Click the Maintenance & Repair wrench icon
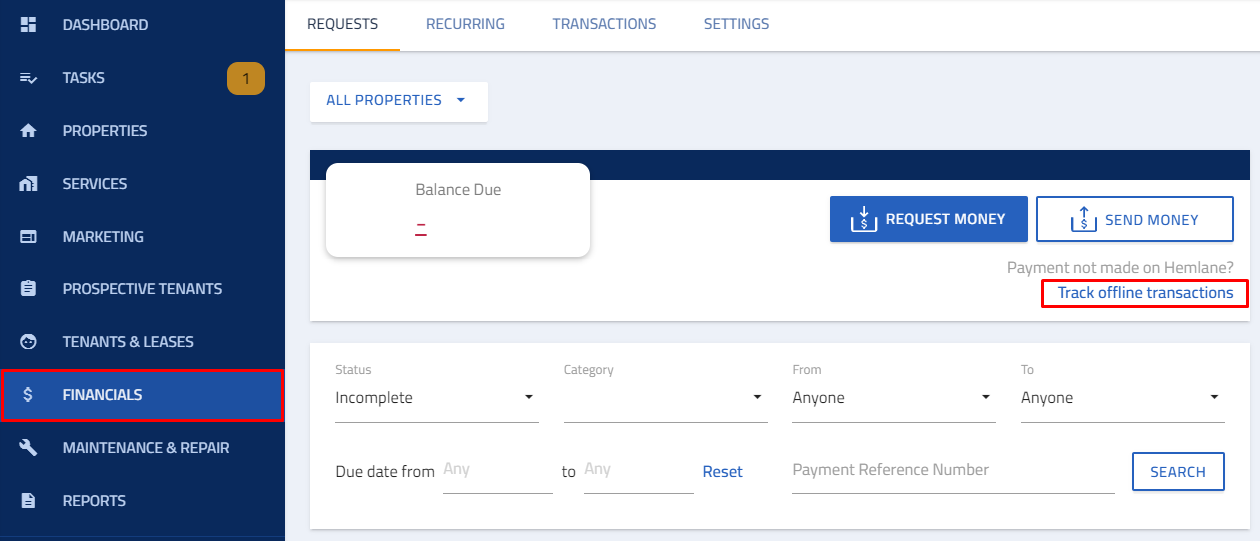Image resolution: width=1260 pixels, height=541 pixels. (28, 448)
